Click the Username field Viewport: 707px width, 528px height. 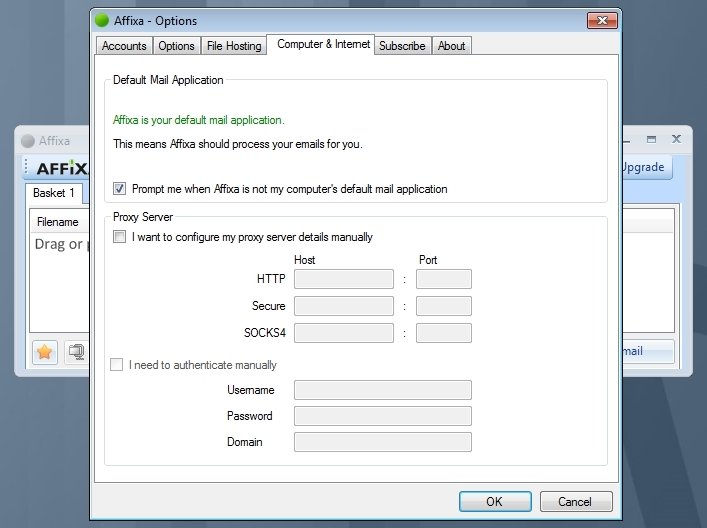[x=383, y=390]
